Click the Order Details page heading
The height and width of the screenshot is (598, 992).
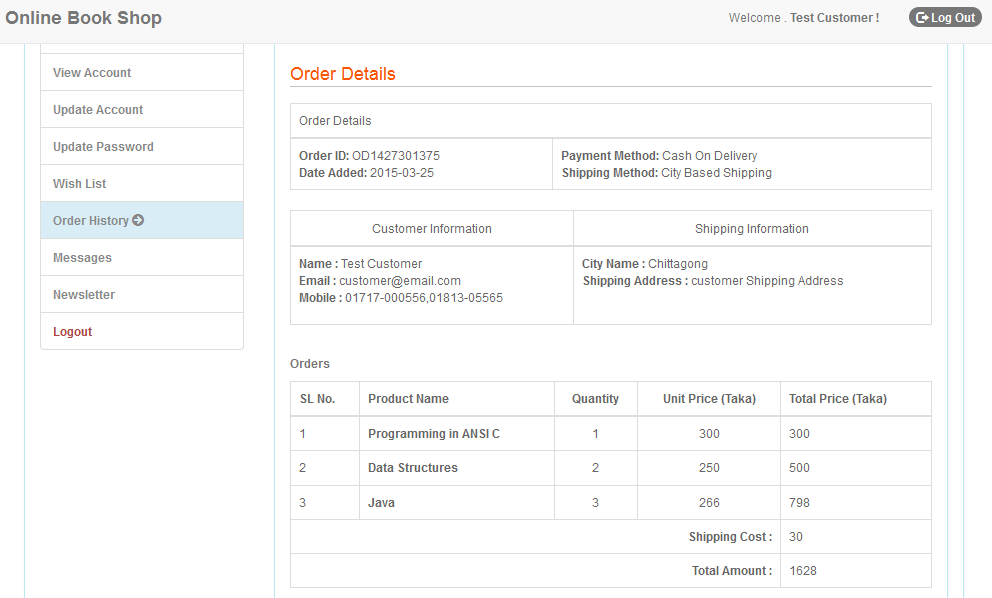(x=343, y=74)
